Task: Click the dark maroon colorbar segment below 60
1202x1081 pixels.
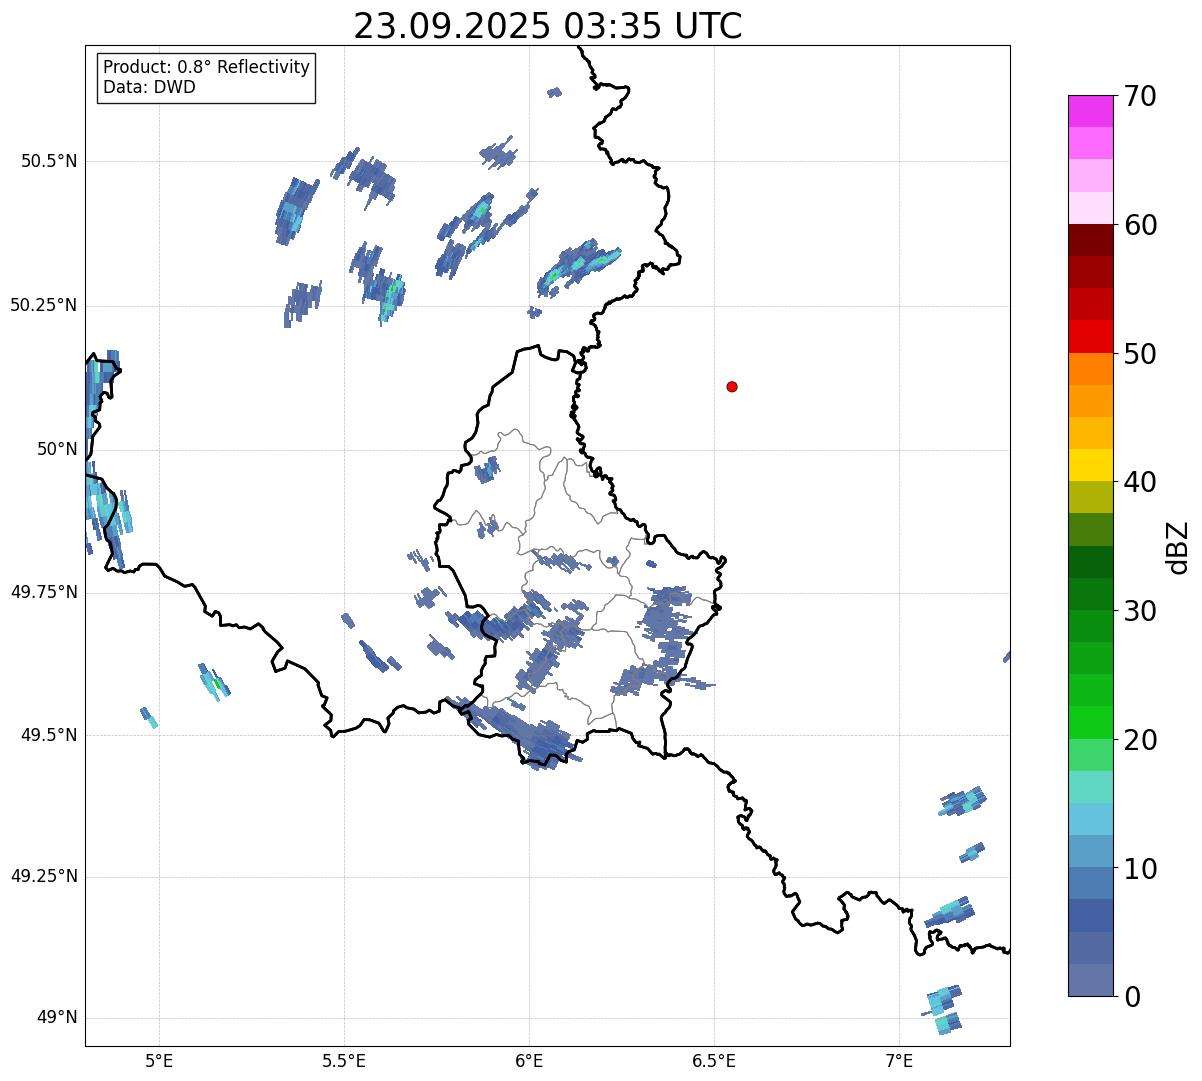Action: [x=1090, y=240]
